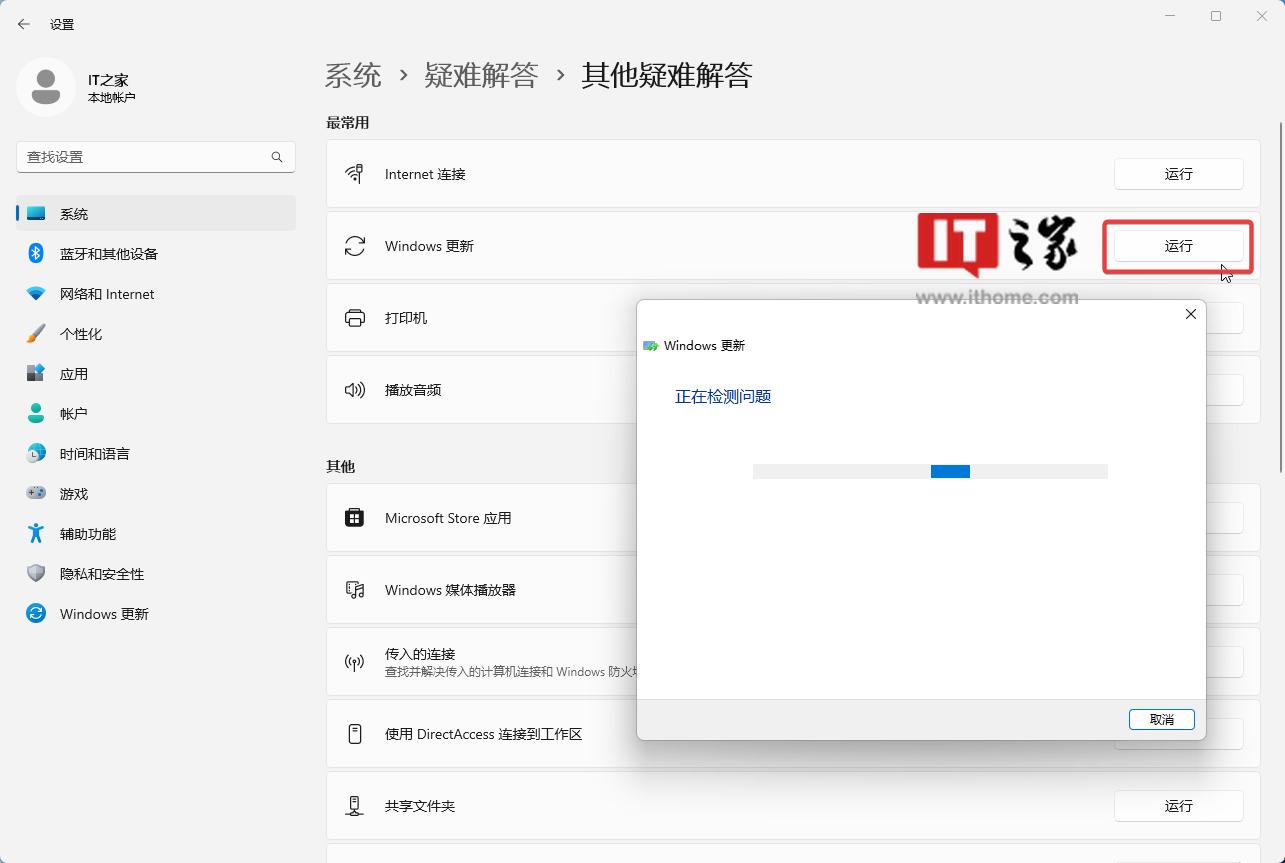Click the 时间和语言 globe clock icon

click(36, 454)
